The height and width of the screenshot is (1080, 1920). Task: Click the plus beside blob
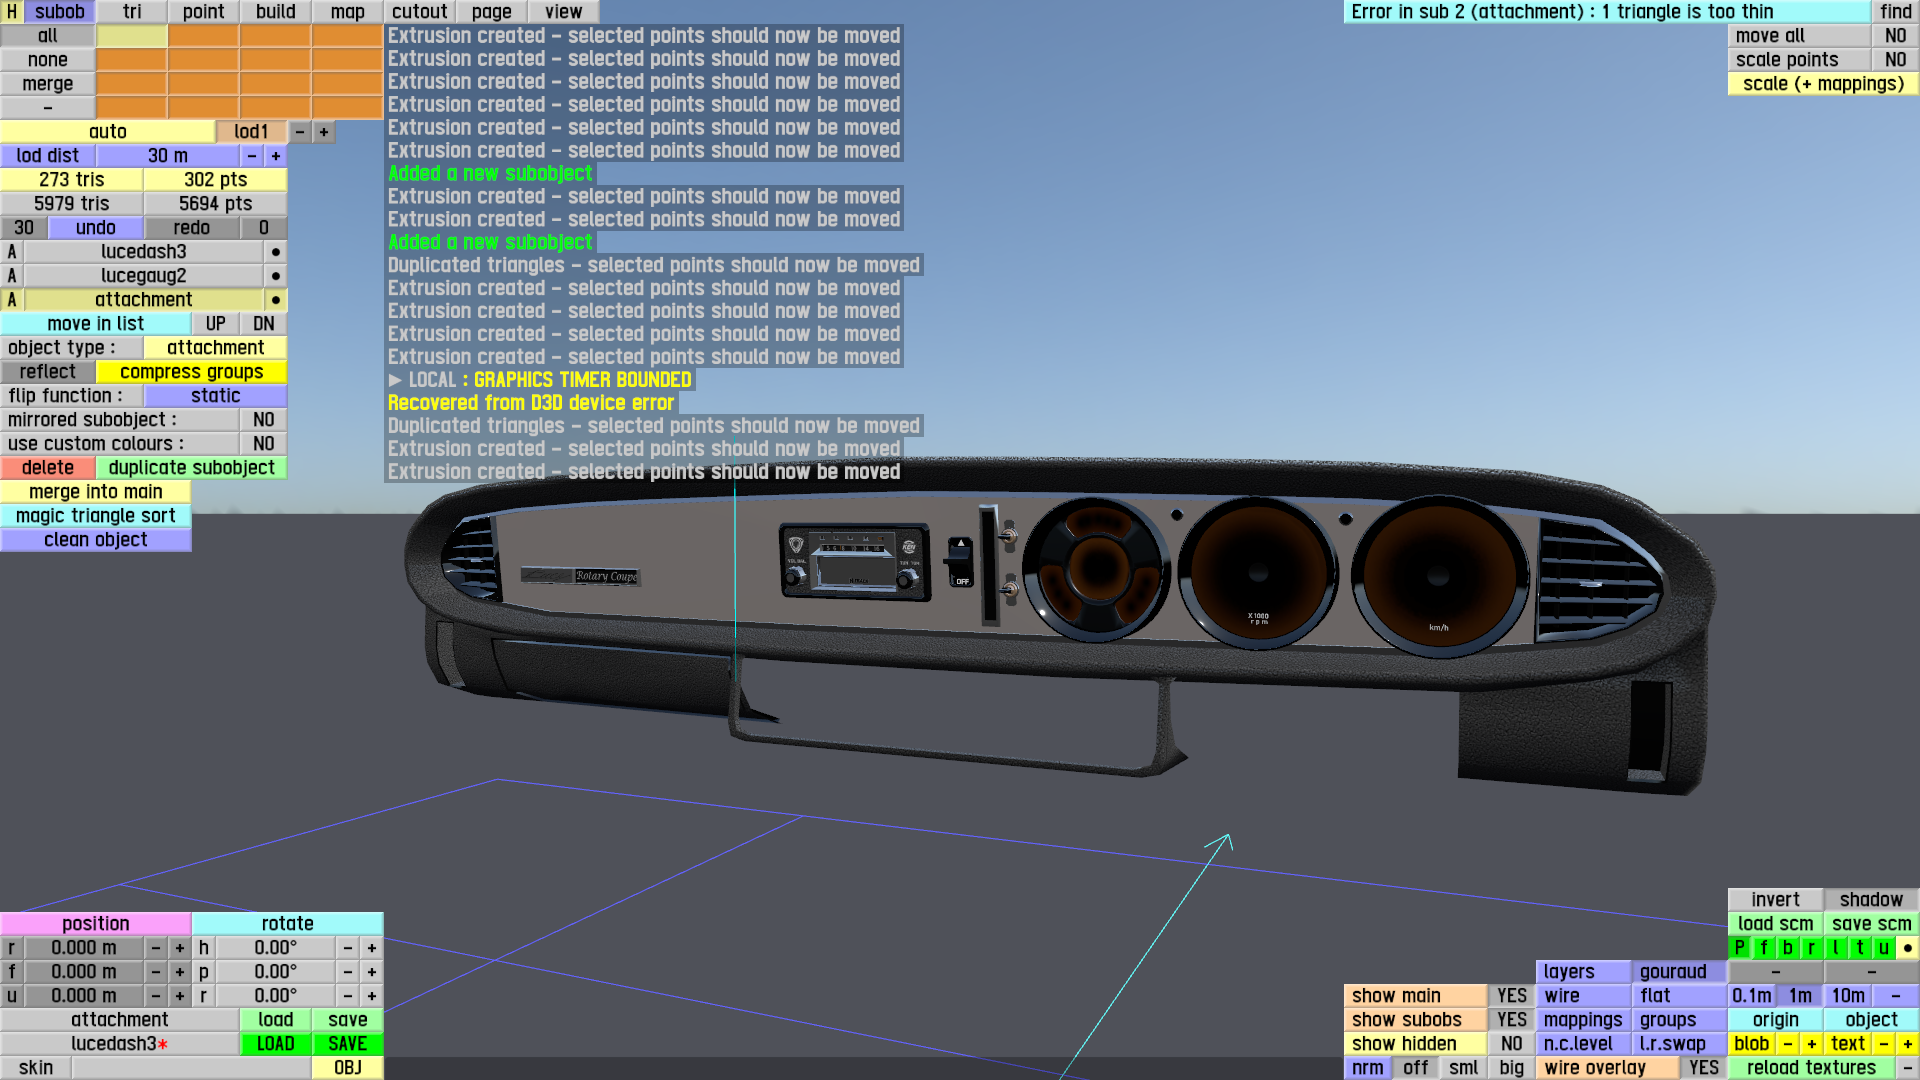(x=1811, y=1044)
